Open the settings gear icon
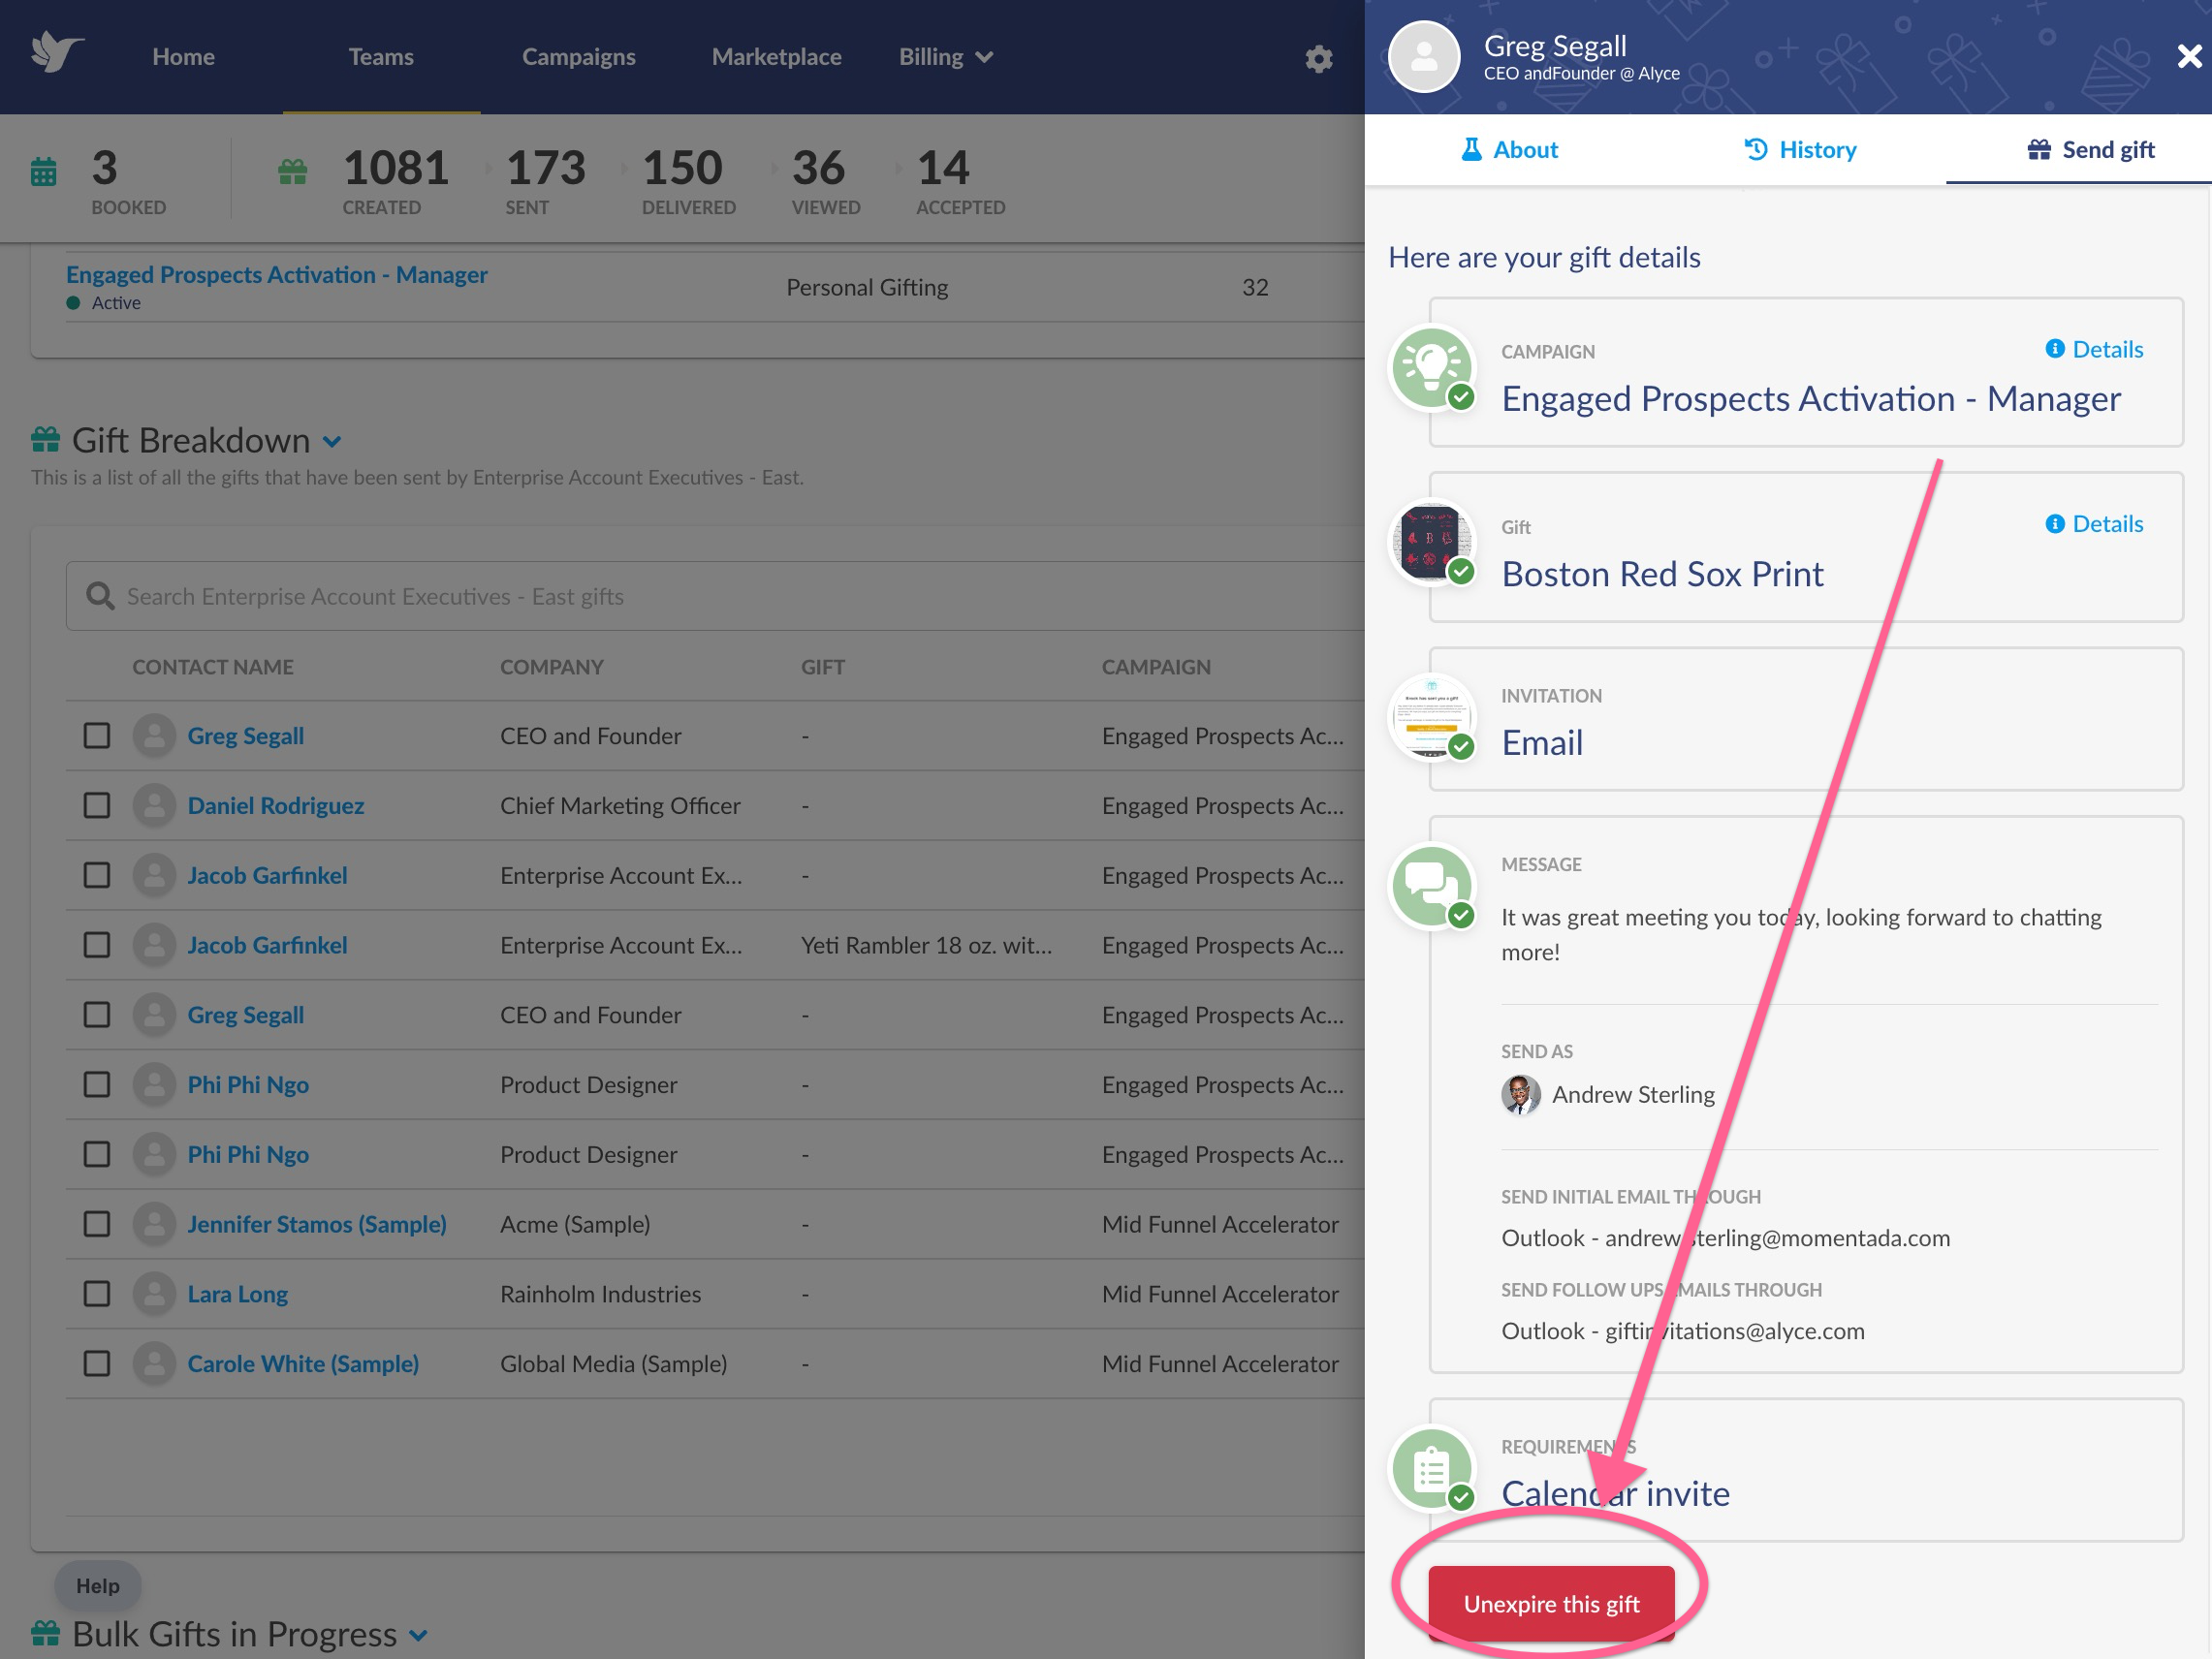2212x1659 pixels. click(1318, 58)
